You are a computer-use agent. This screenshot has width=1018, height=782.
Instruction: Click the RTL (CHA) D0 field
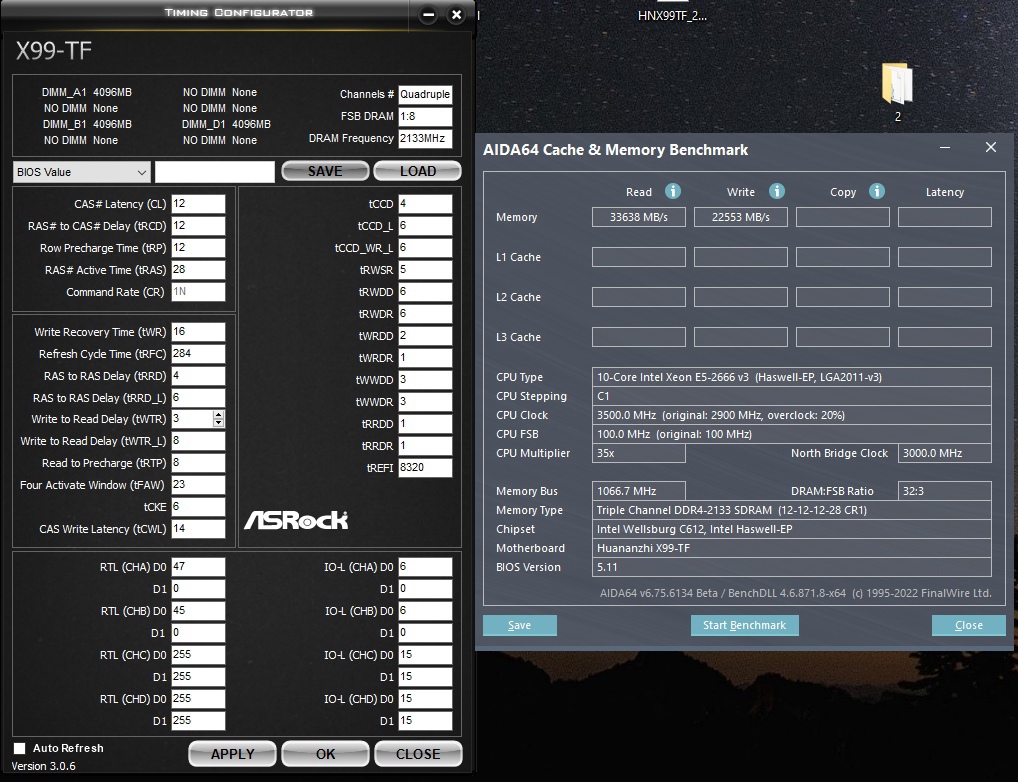pos(198,567)
